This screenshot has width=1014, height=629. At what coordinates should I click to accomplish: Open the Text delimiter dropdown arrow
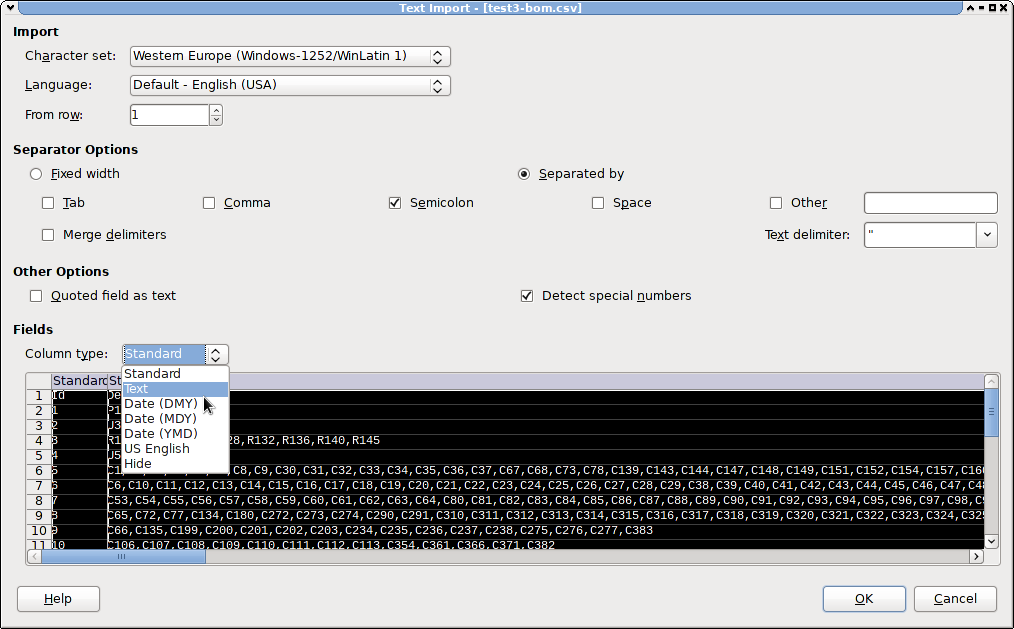[x=987, y=235]
